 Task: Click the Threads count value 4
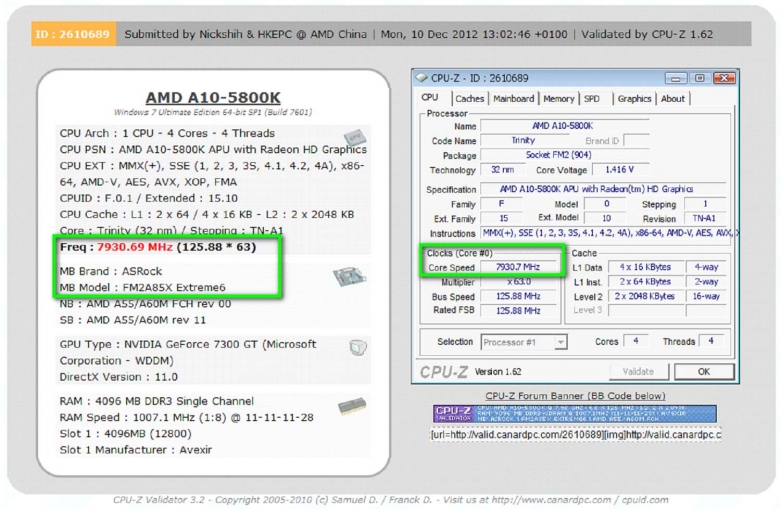pyautogui.click(x=711, y=341)
